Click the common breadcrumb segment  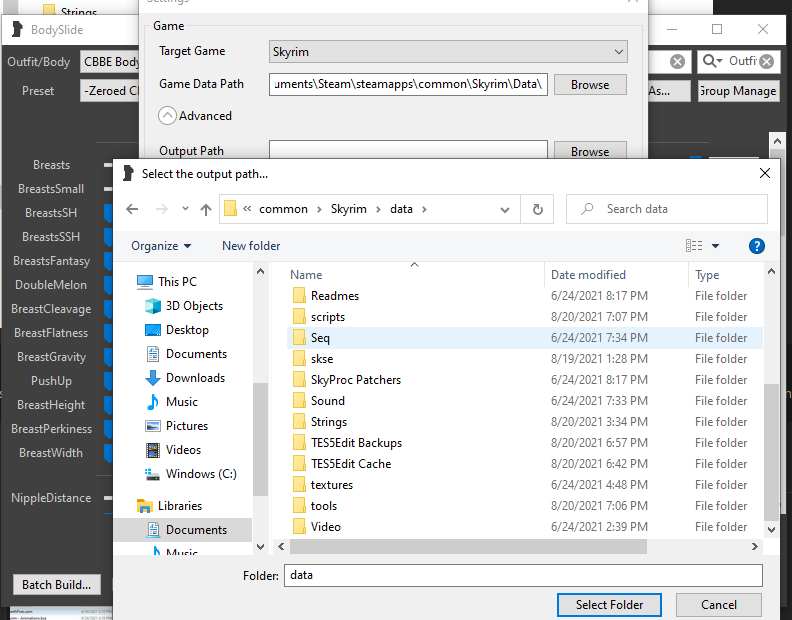click(283, 209)
